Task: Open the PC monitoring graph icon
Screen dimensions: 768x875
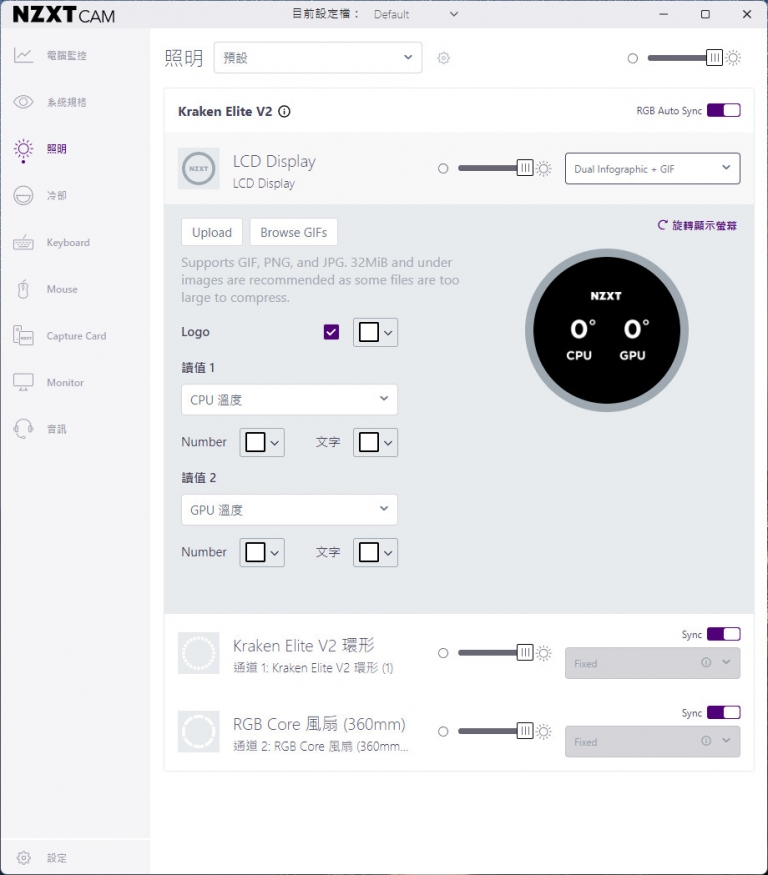Action: tap(23, 55)
